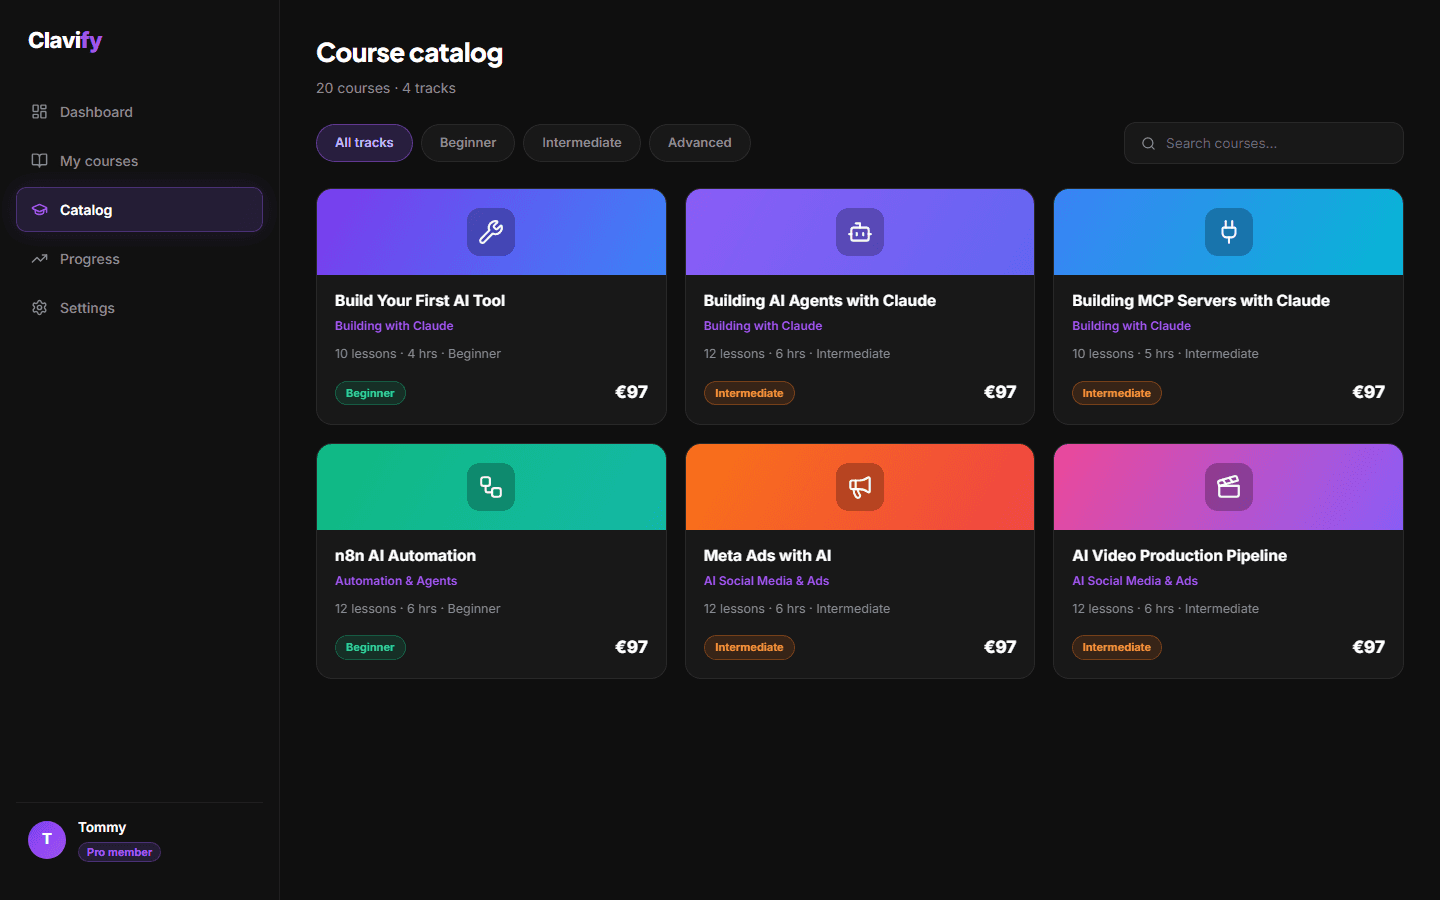Click the Settings gear icon
This screenshot has width=1440, height=900.
pos(39,308)
